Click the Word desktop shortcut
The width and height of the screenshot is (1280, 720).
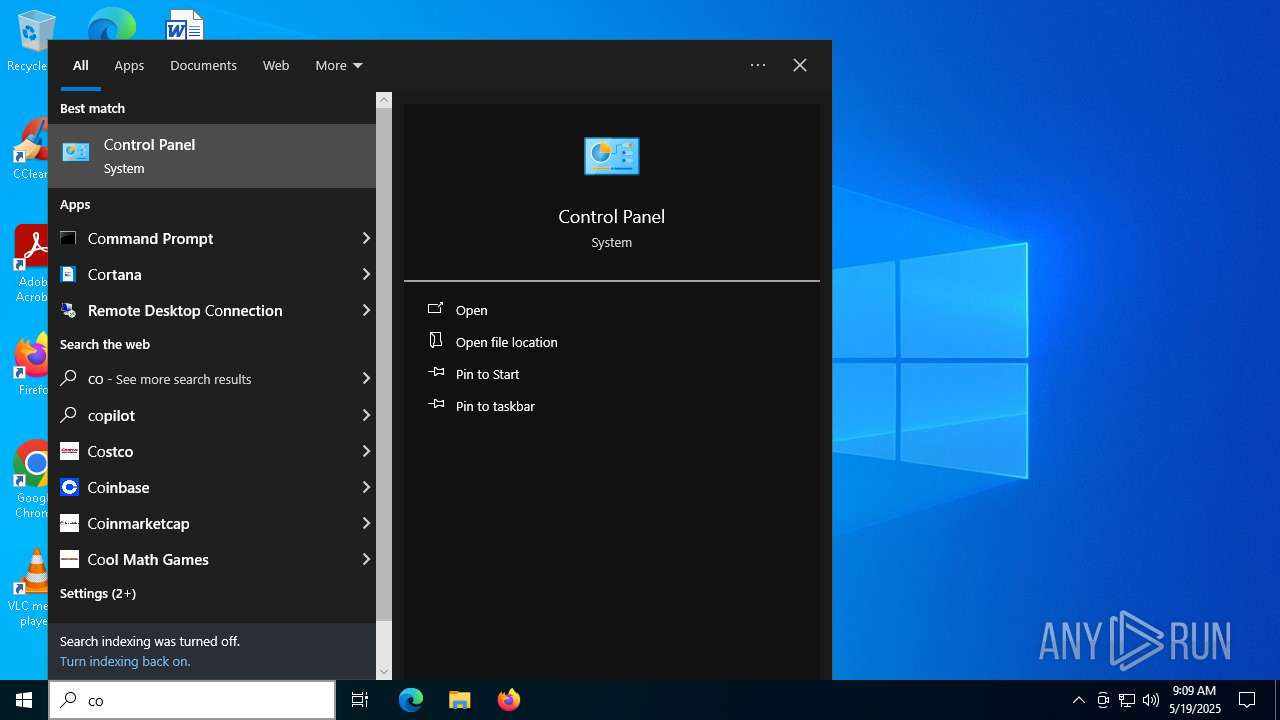tap(184, 25)
